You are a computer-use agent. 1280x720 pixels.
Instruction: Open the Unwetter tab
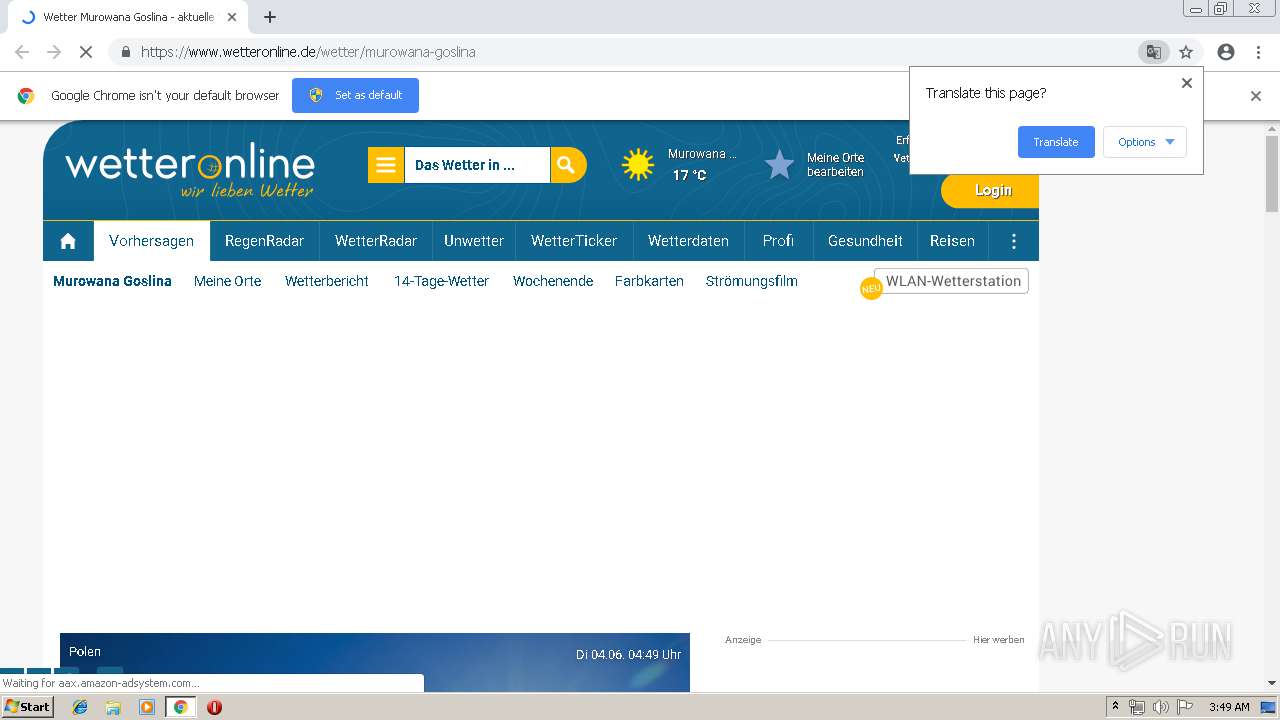click(x=474, y=241)
